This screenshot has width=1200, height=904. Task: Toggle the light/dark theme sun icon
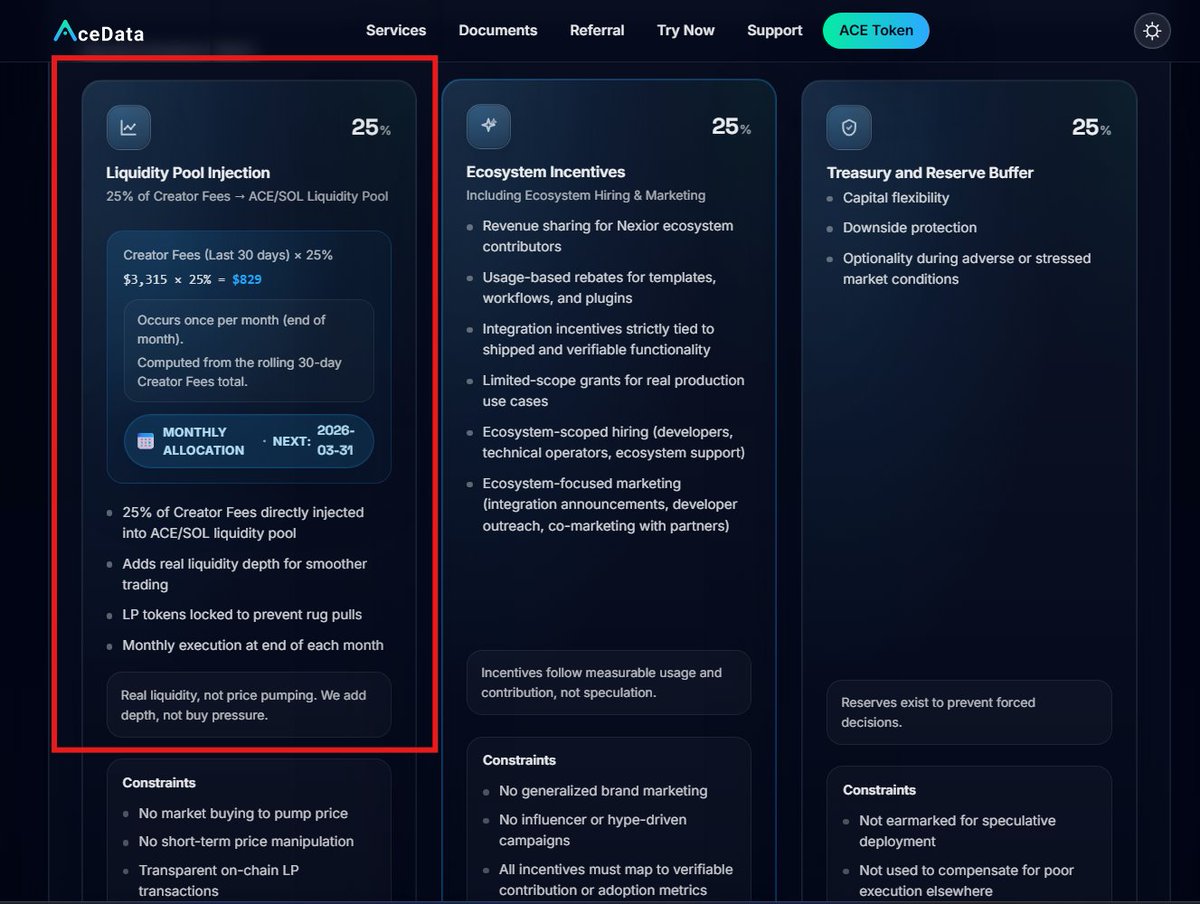pos(1152,31)
